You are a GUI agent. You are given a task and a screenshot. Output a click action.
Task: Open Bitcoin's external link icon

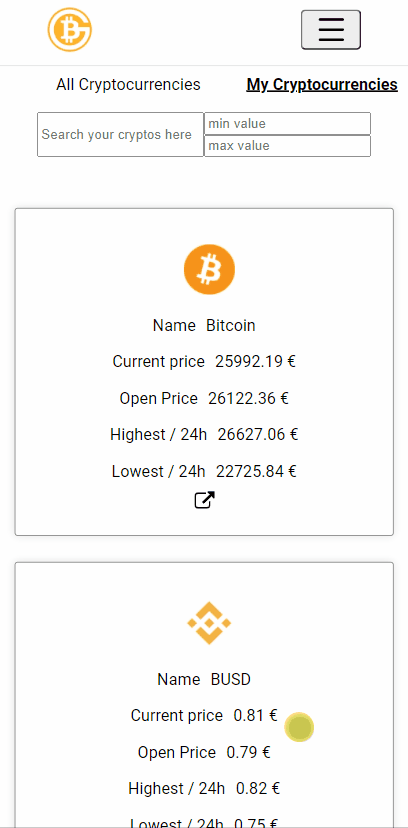coord(204,500)
